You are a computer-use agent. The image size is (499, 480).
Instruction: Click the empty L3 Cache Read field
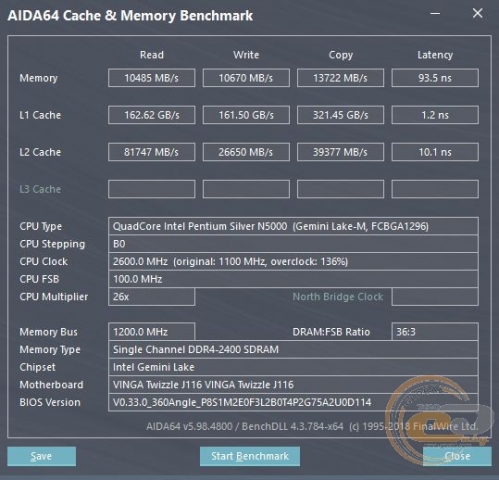point(152,189)
